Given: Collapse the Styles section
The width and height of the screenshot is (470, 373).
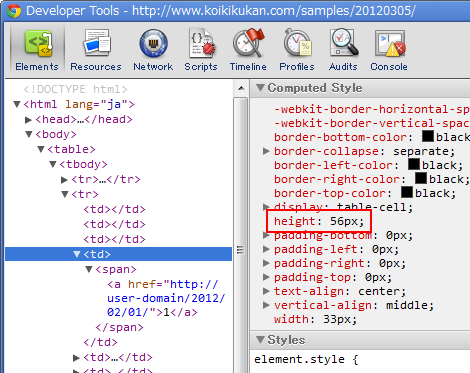Looking at the screenshot, I should click(260, 340).
